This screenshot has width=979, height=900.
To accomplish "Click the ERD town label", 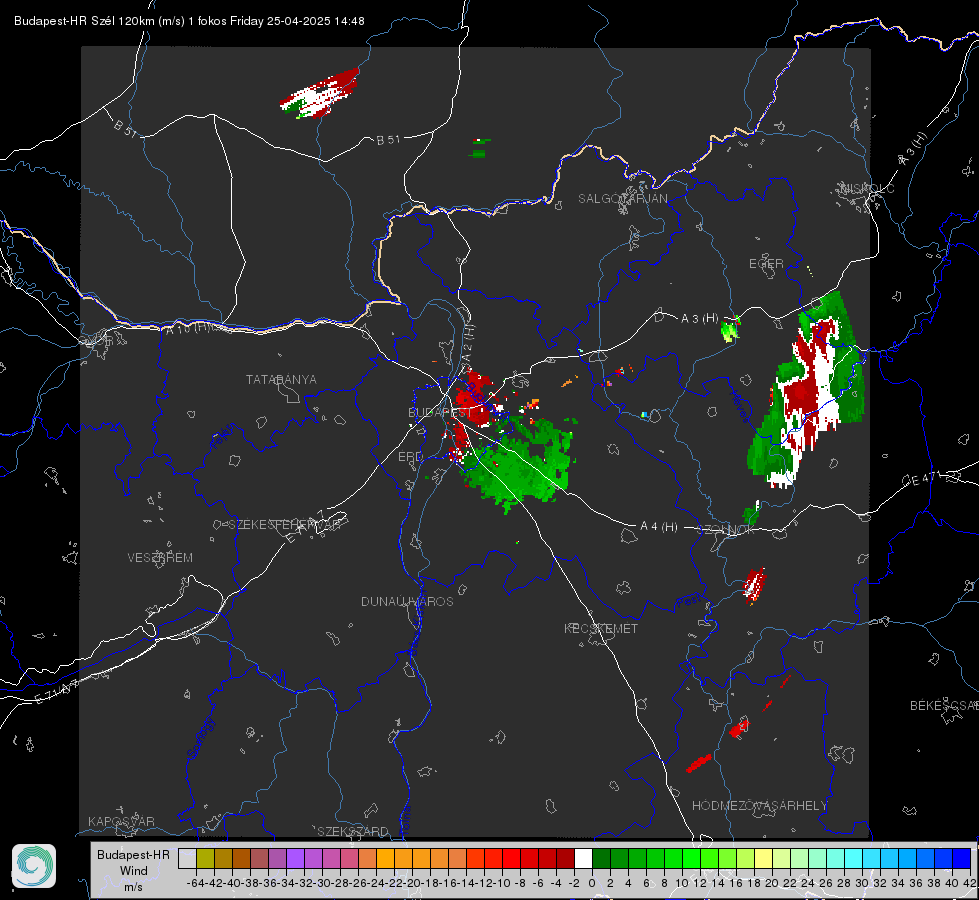I will (410, 457).
